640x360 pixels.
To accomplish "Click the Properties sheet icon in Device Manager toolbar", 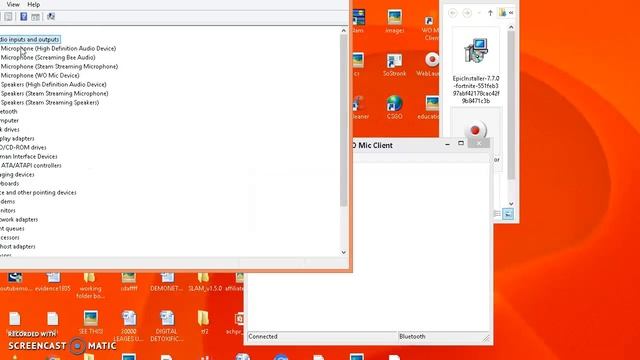I will 36,17.
